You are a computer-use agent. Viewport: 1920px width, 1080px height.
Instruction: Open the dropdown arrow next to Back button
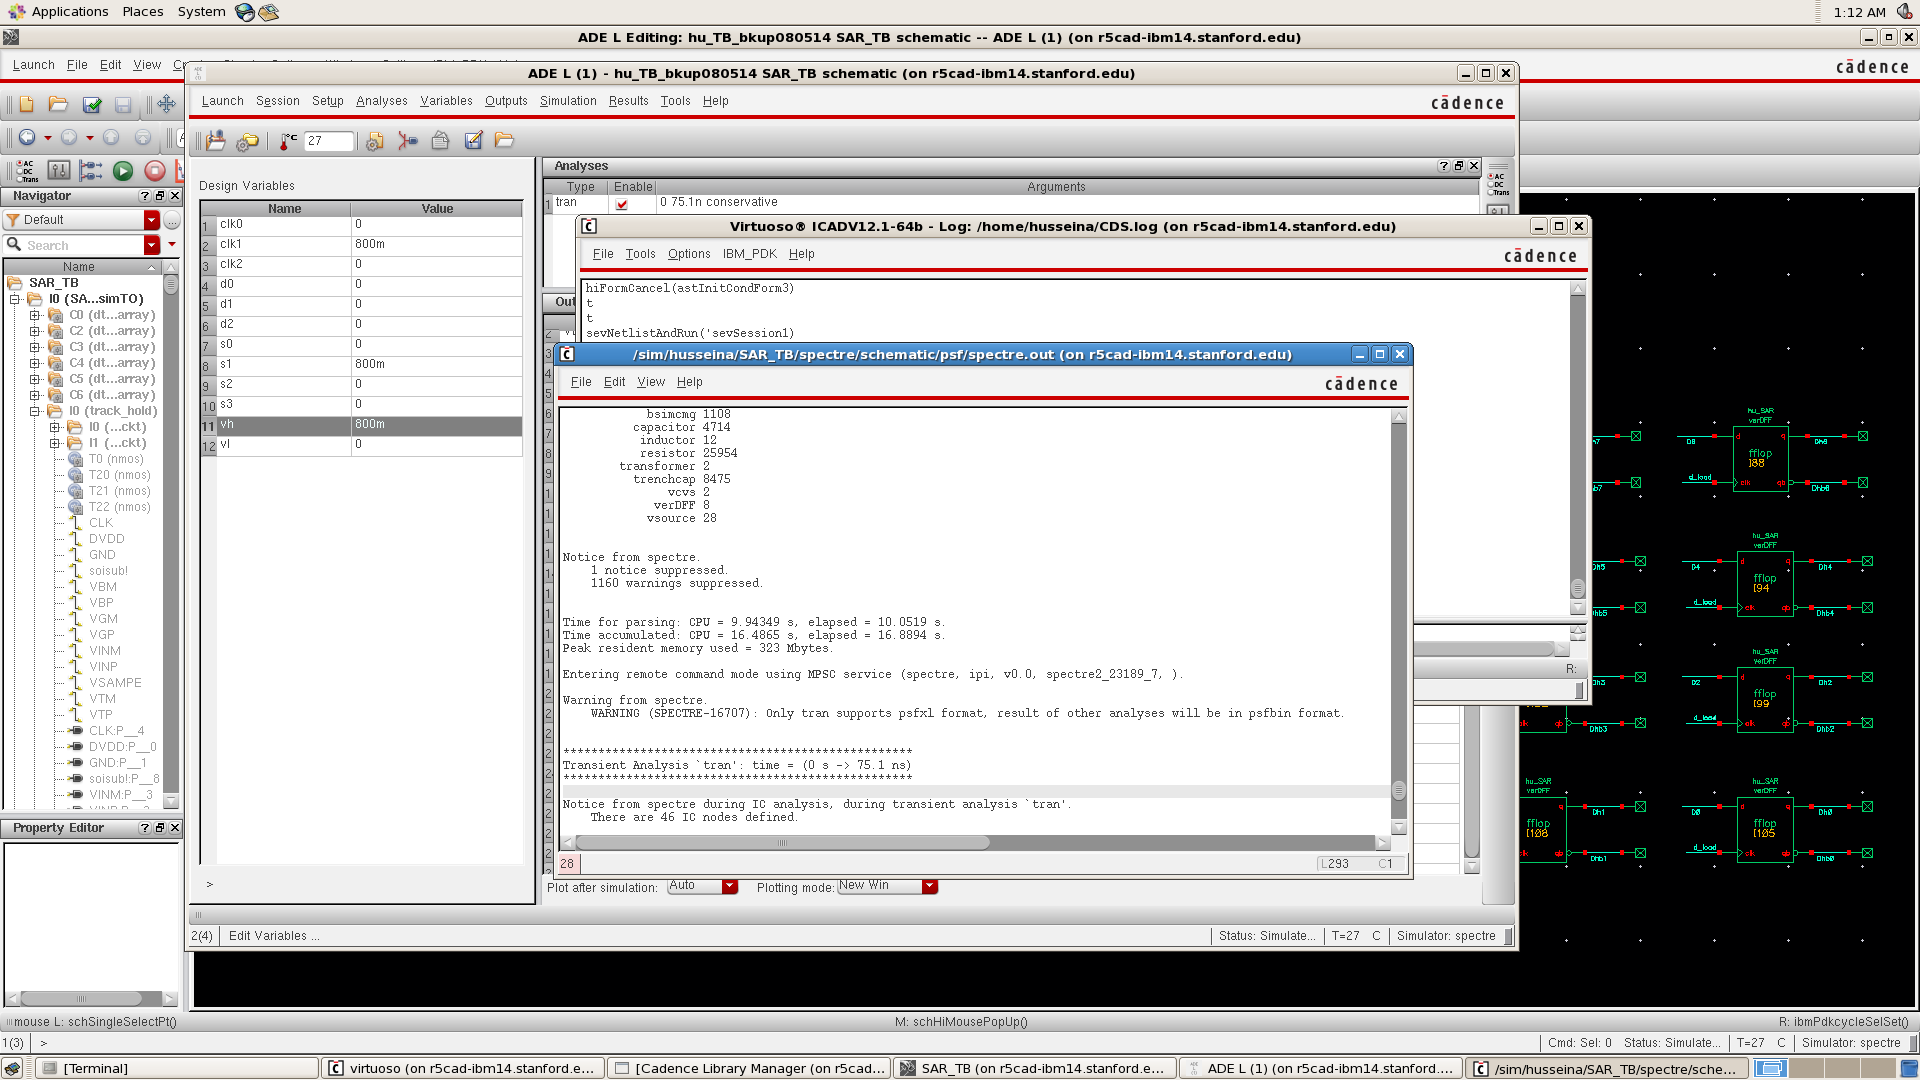[47, 138]
